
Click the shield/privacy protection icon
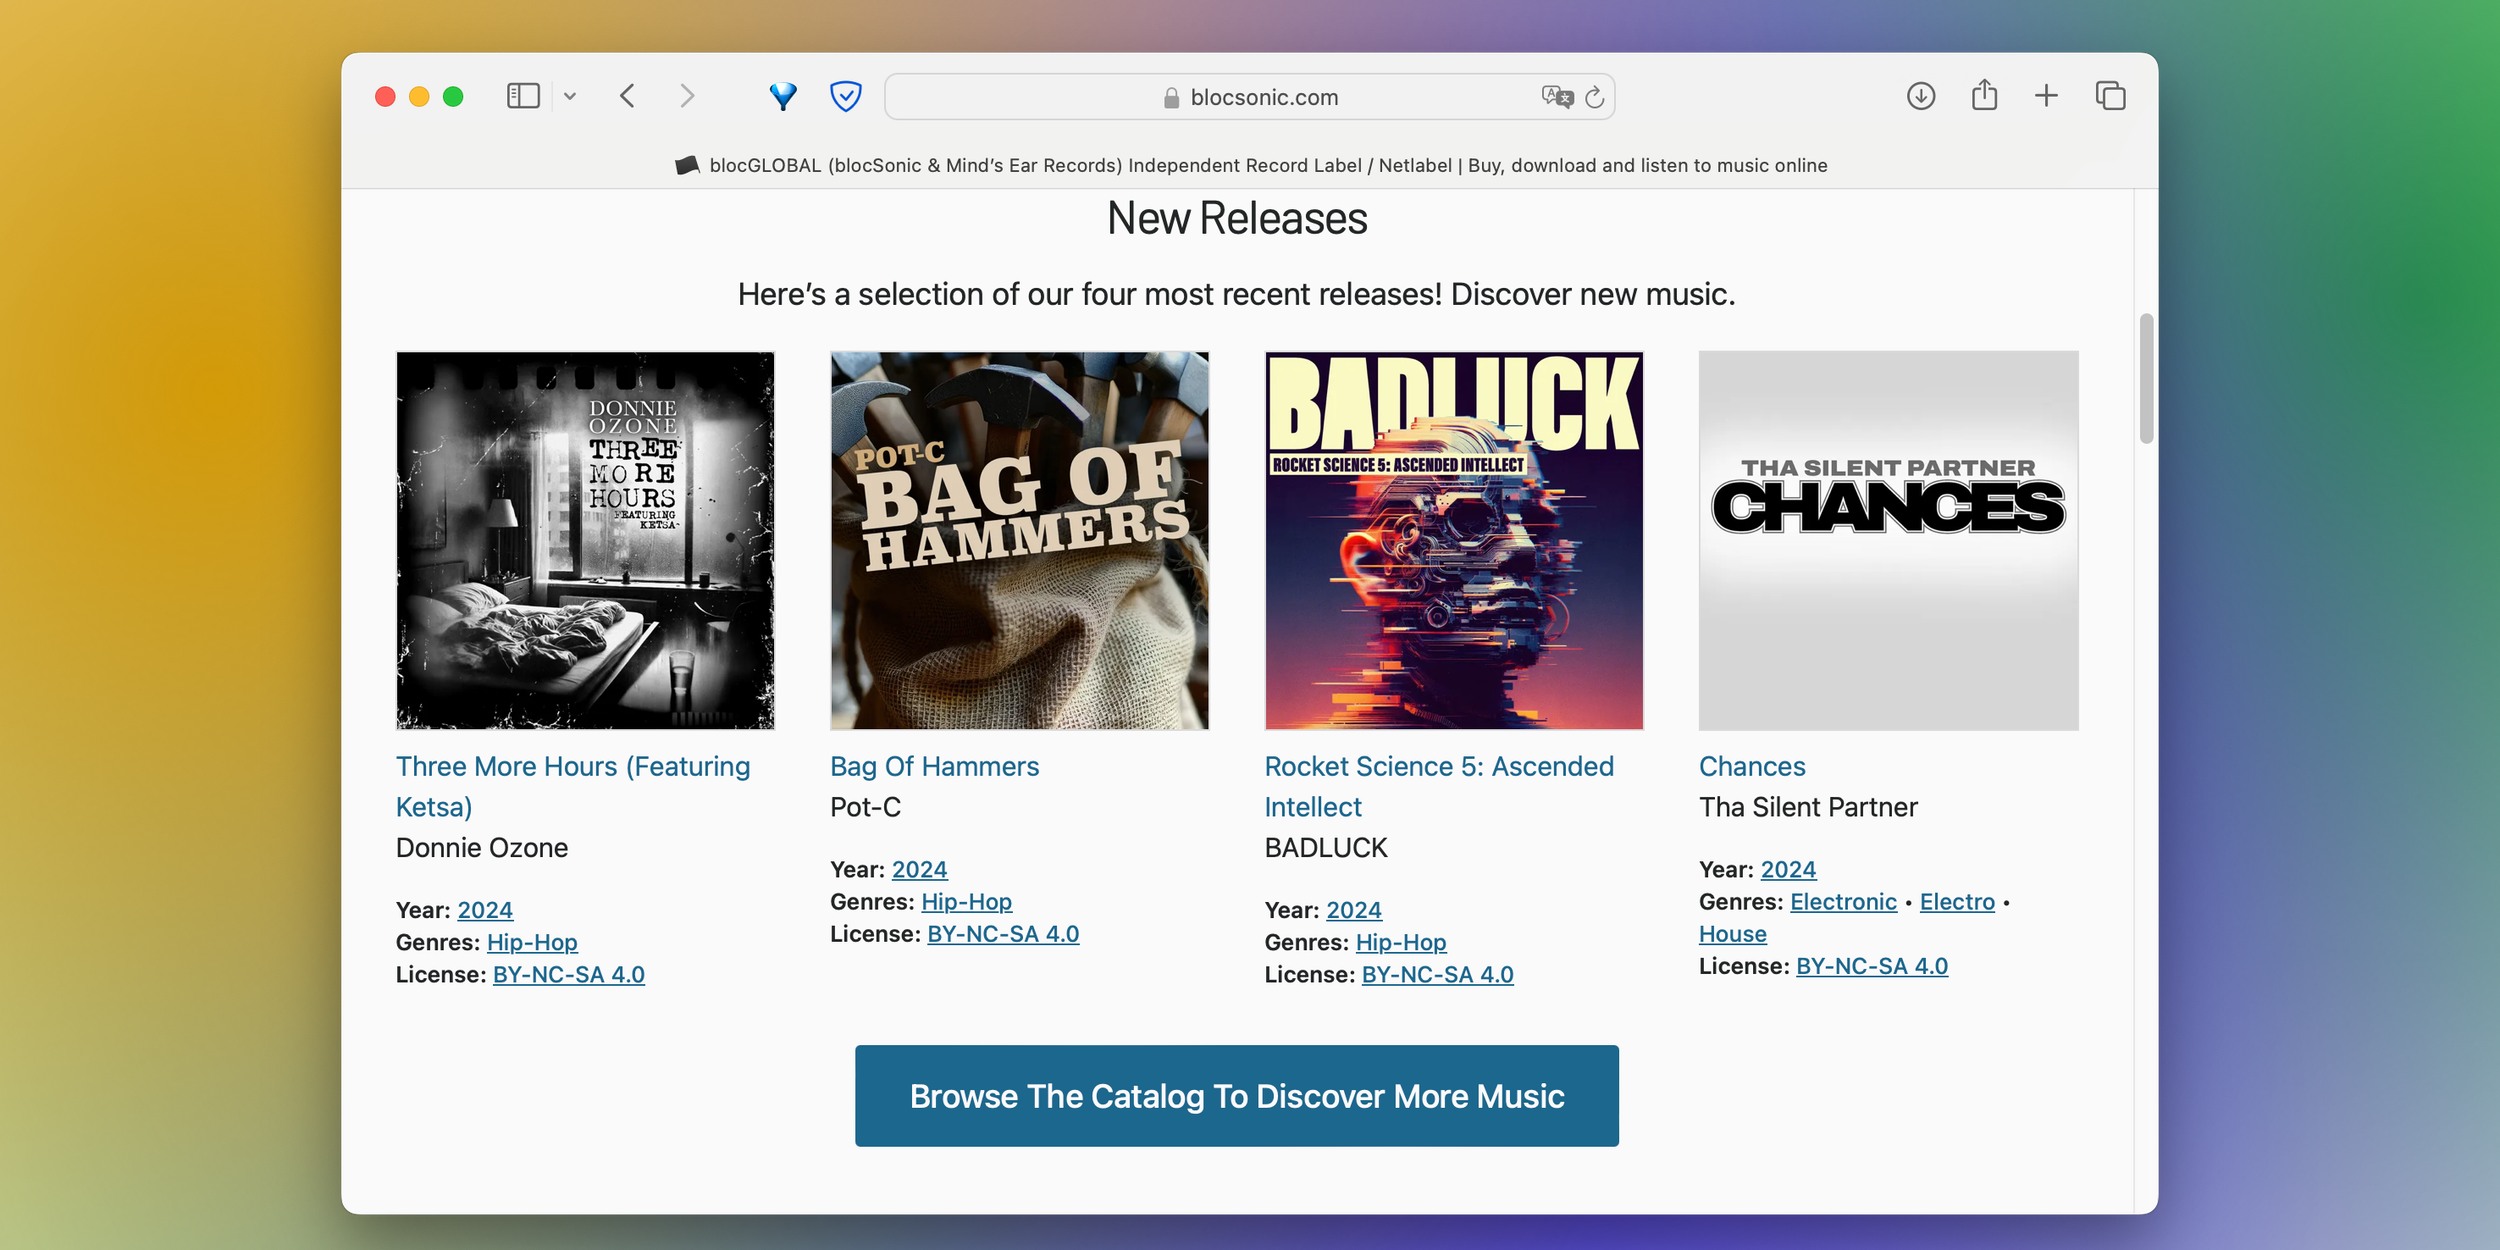(845, 96)
